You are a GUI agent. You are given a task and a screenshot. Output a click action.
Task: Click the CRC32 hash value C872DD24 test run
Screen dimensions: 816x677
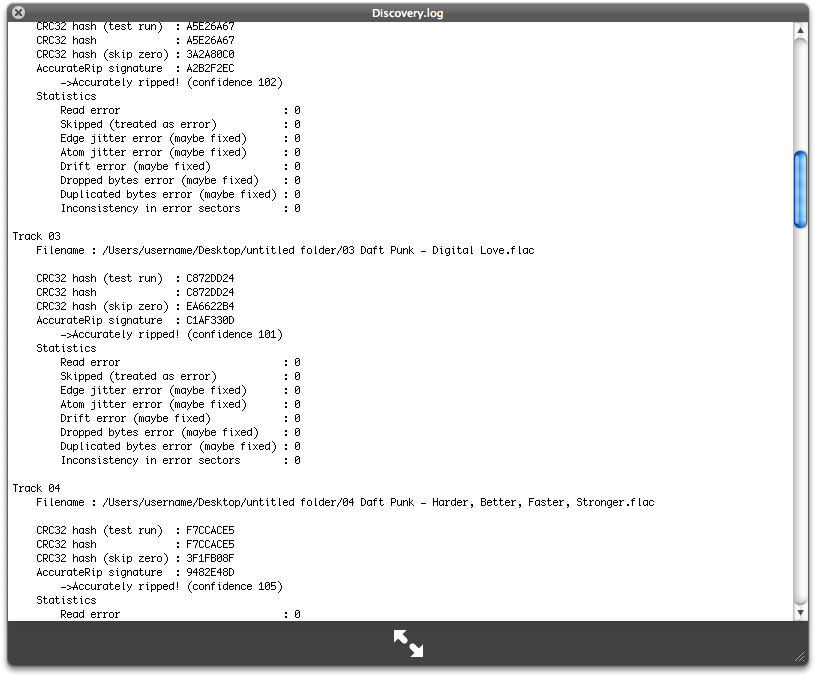tap(210, 278)
